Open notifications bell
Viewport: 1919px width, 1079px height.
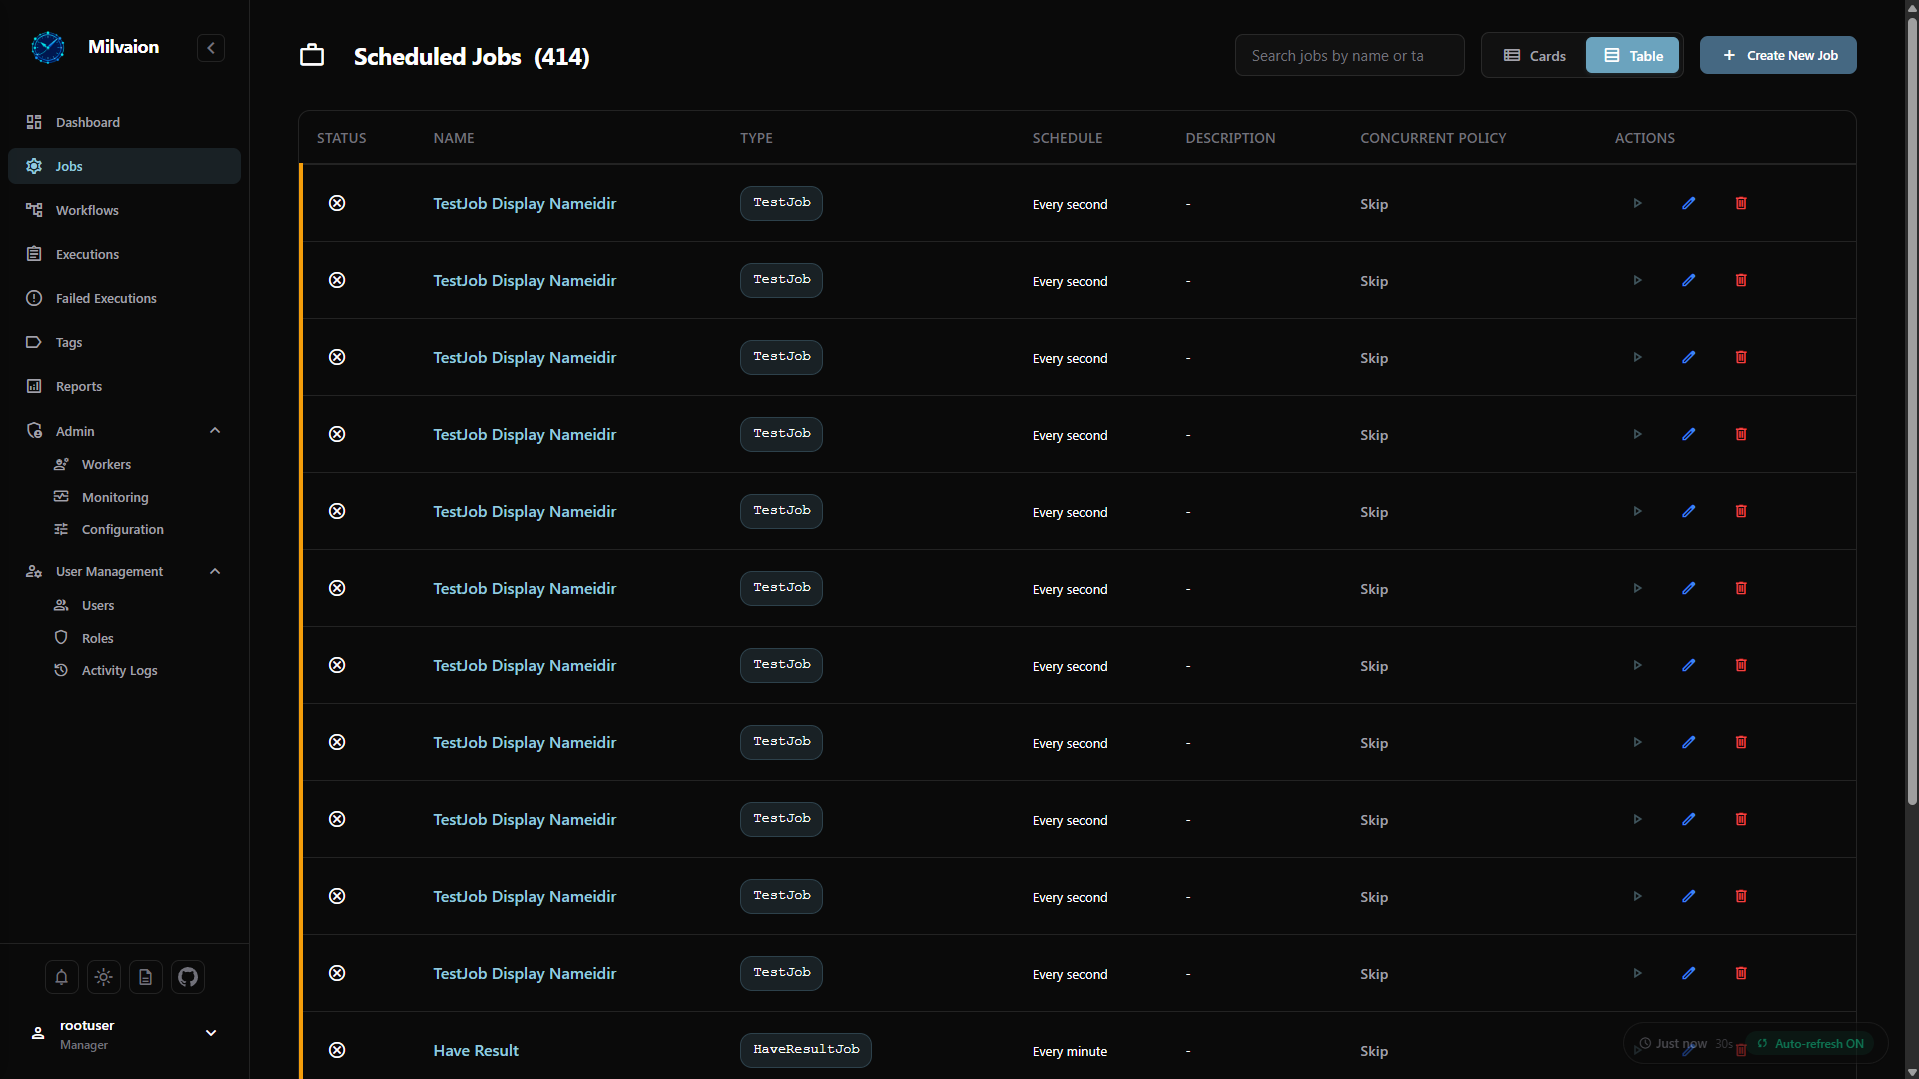coord(61,977)
